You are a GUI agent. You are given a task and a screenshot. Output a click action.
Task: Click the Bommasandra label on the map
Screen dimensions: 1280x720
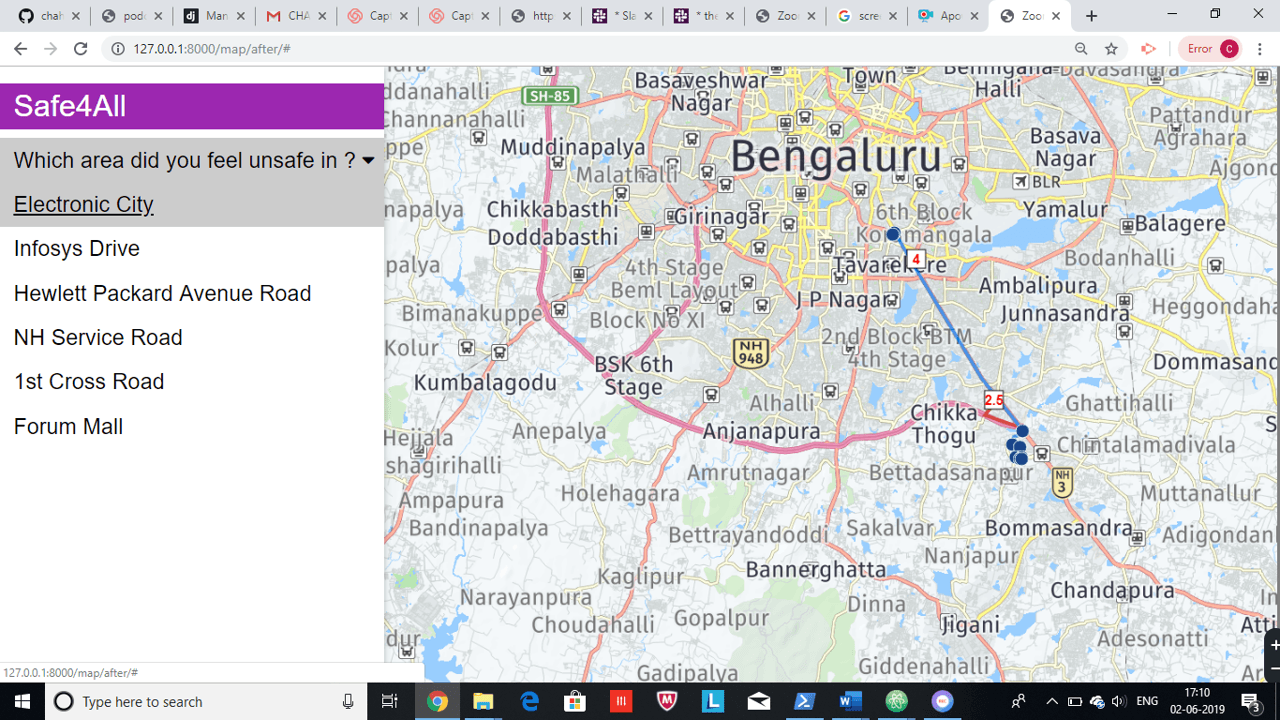1059,528
